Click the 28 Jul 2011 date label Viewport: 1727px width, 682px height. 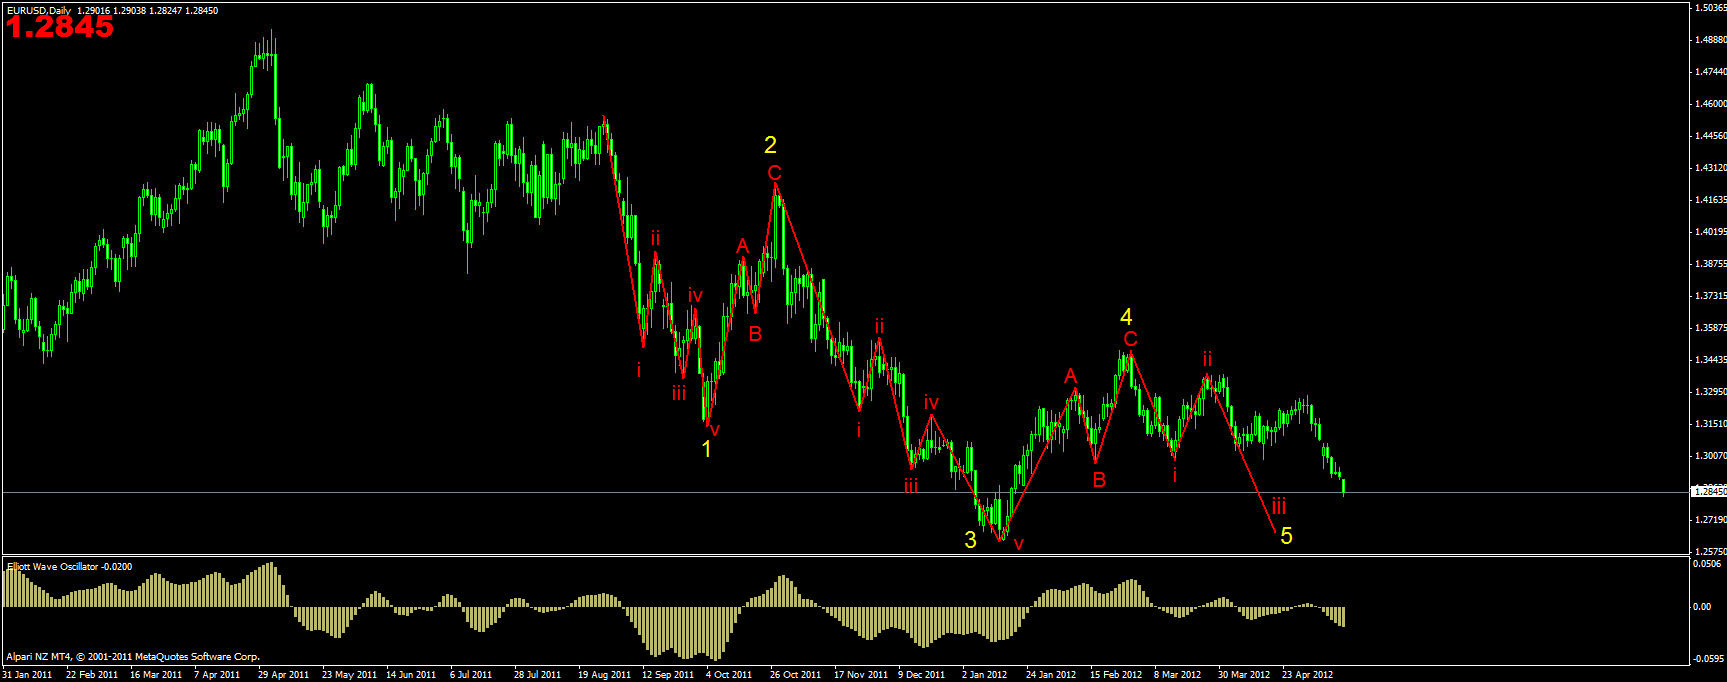[538, 675]
